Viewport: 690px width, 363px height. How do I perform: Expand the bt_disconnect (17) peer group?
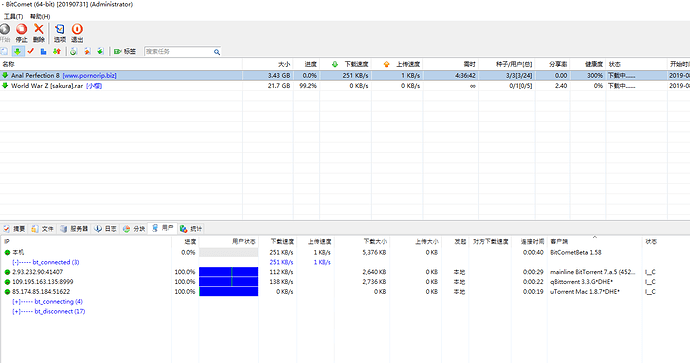16,312
